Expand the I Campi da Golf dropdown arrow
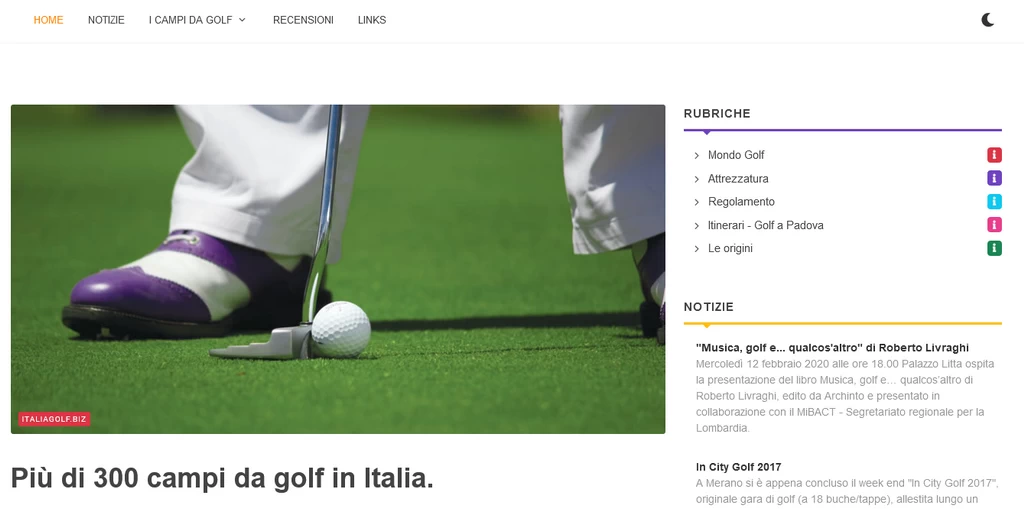Screen dimensions: 1024x509 click(242, 20)
